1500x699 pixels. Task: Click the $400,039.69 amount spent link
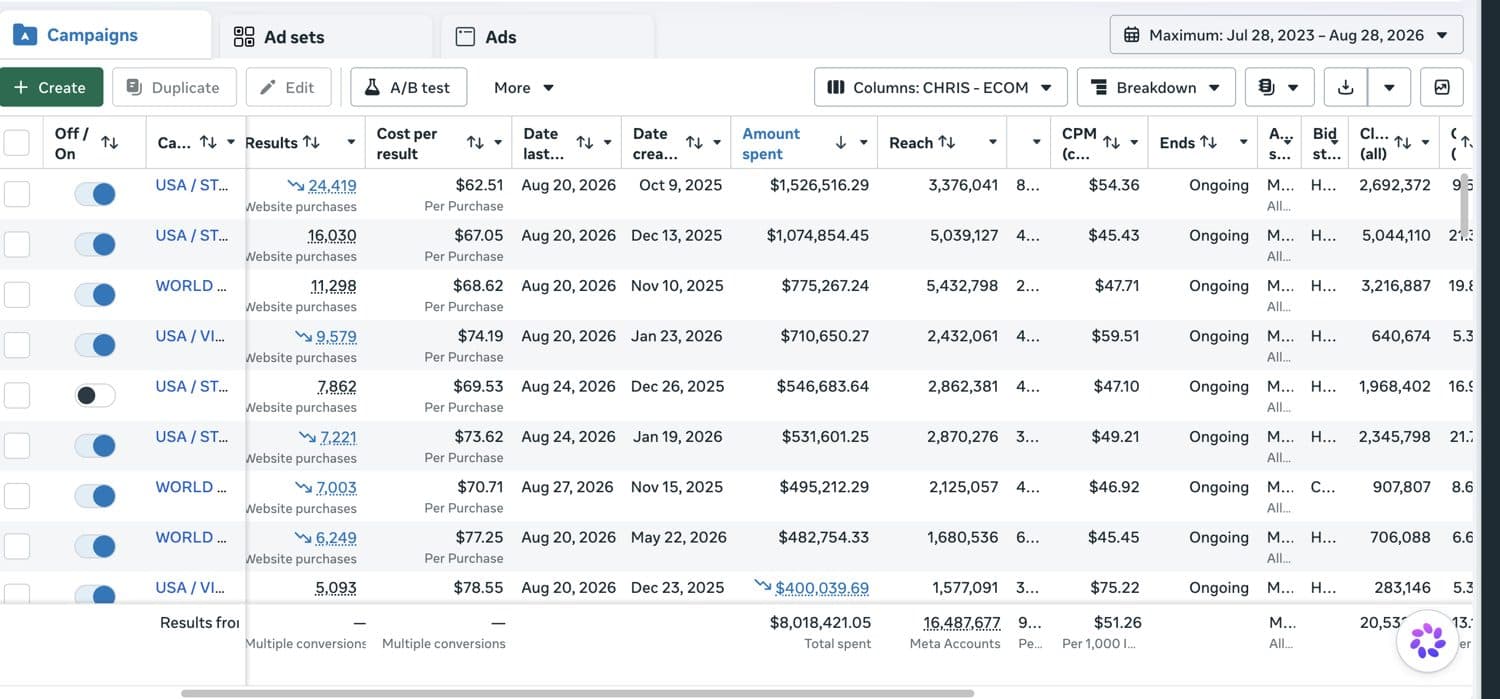[822, 588]
